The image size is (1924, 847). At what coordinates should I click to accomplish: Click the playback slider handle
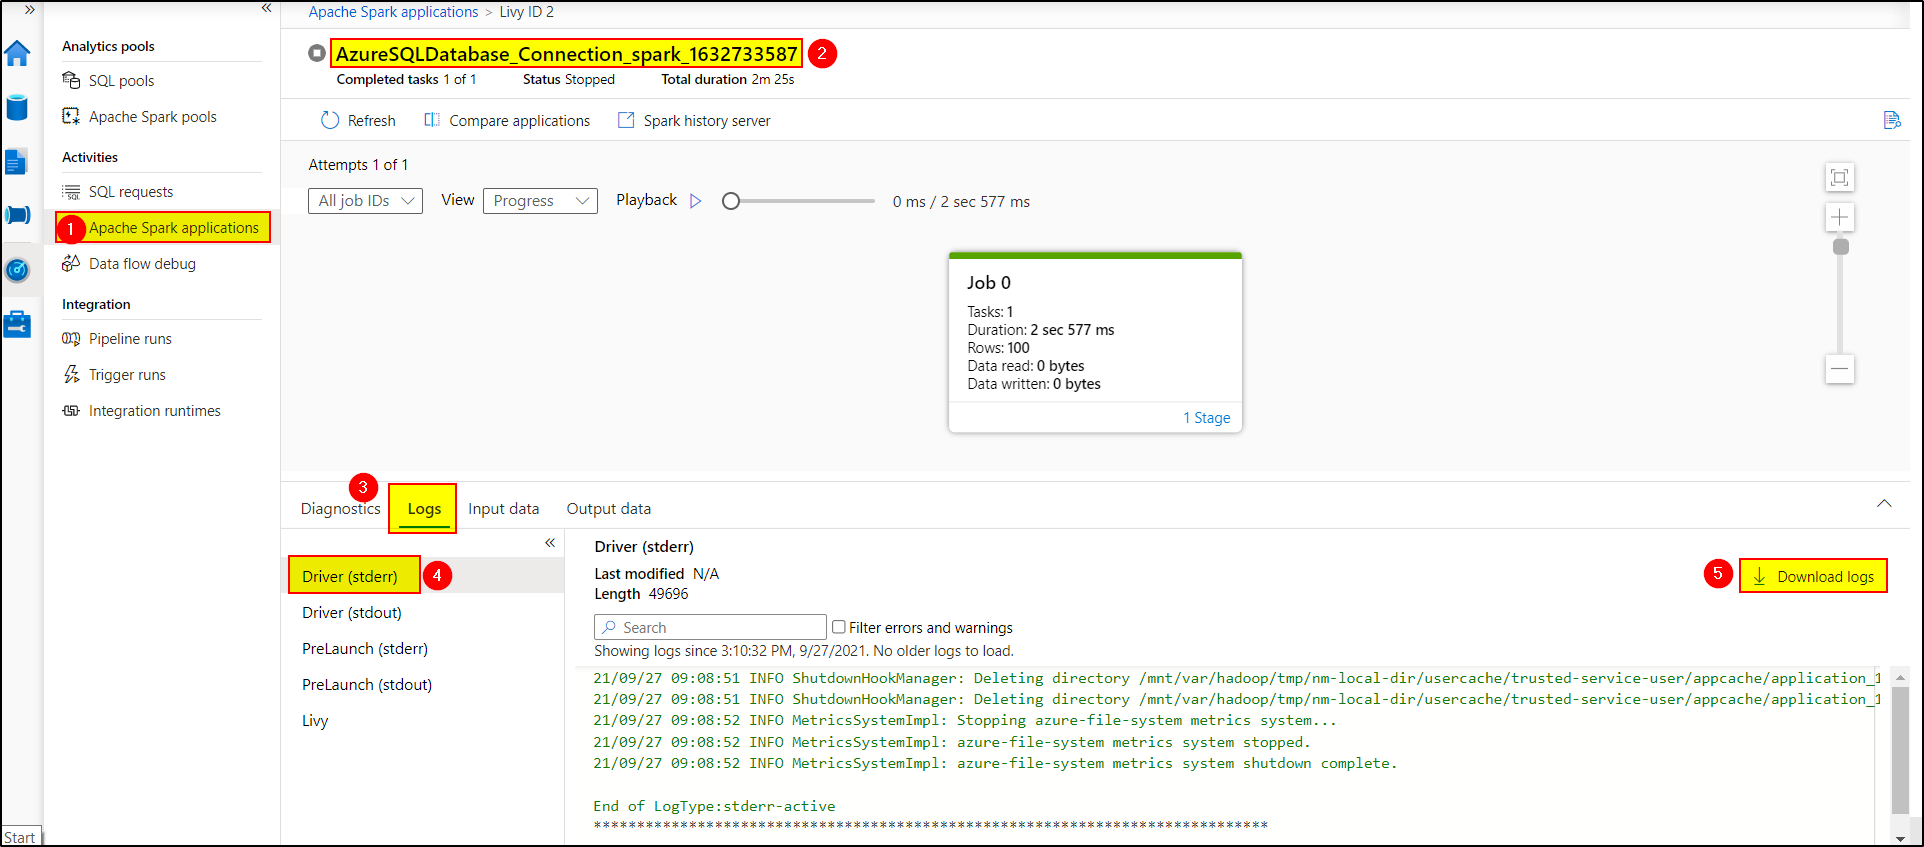(x=731, y=201)
